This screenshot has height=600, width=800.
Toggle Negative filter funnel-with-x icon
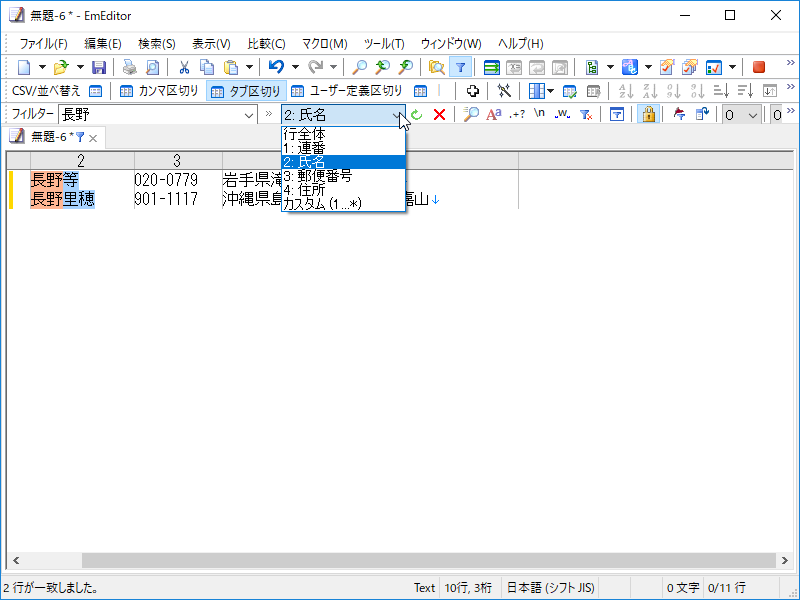click(x=586, y=114)
